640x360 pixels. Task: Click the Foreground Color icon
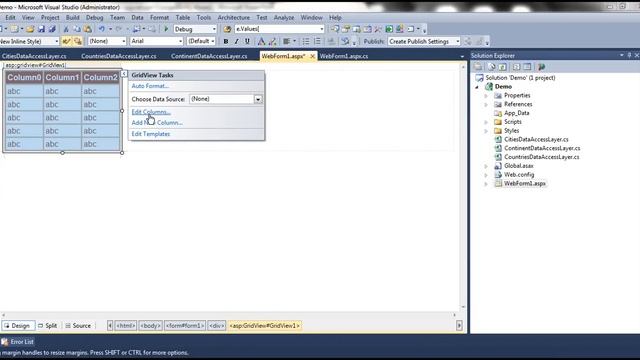(x=261, y=41)
